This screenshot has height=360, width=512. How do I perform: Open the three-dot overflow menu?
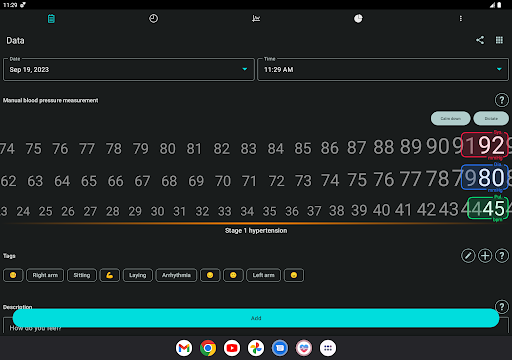click(x=461, y=19)
